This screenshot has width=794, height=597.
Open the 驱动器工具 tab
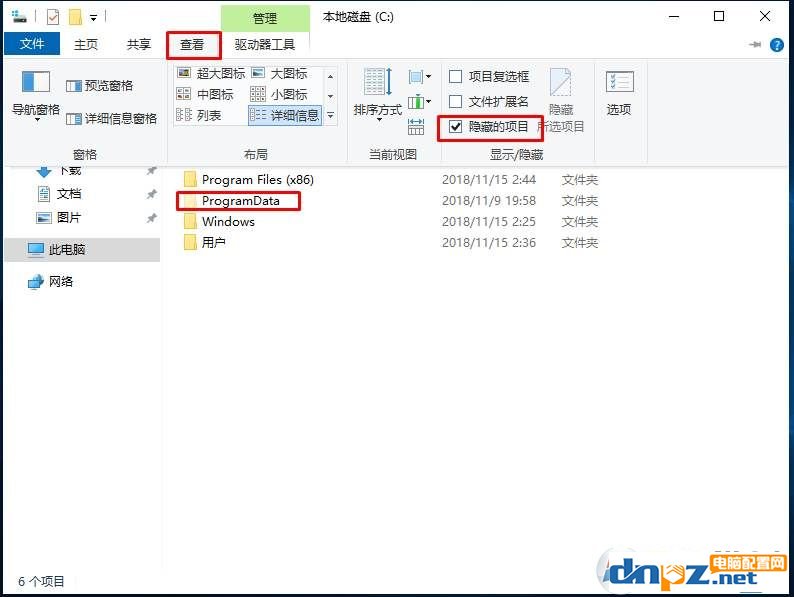(x=265, y=45)
